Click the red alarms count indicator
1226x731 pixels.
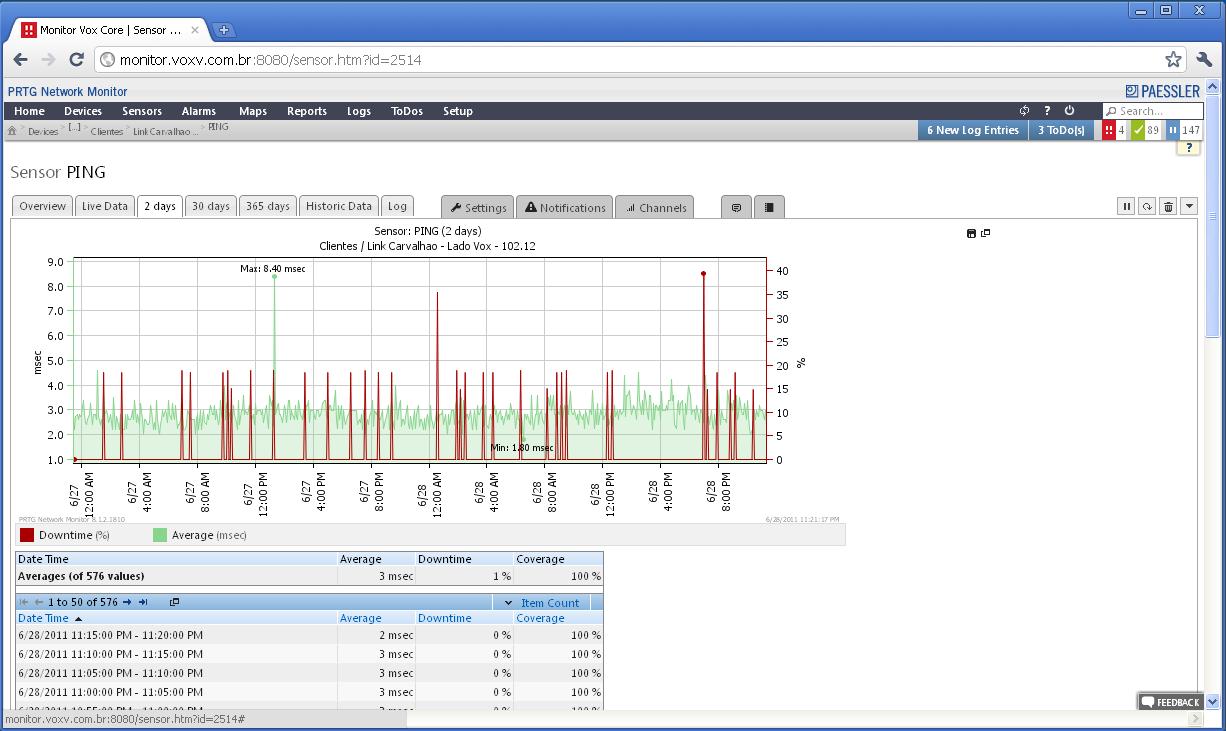point(1114,130)
